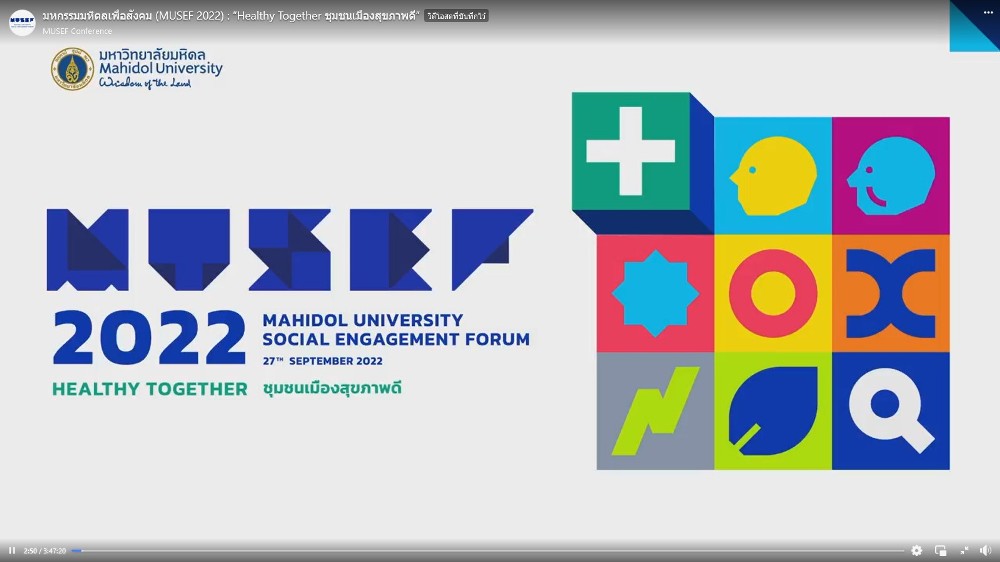Open the MUSEF Conference page link

(77, 31)
